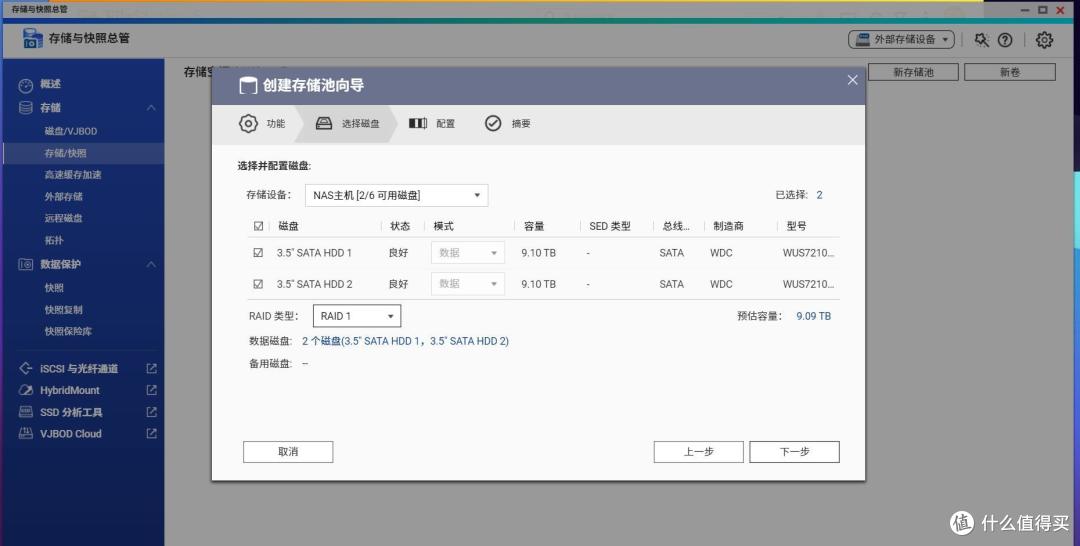The height and width of the screenshot is (546, 1080).
Task: Open the VJBOD Cloud sidebar entry
Action: click(70, 434)
